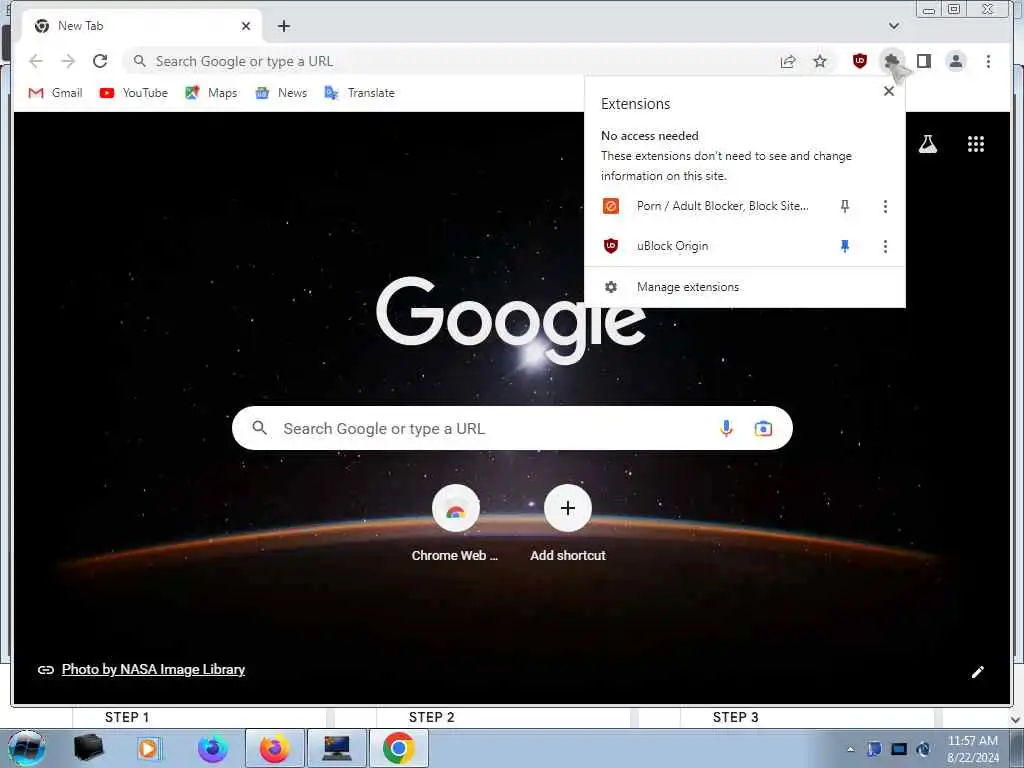This screenshot has height=768, width=1024.
Task: Customize this page with pencil icon
Action: 978,672
